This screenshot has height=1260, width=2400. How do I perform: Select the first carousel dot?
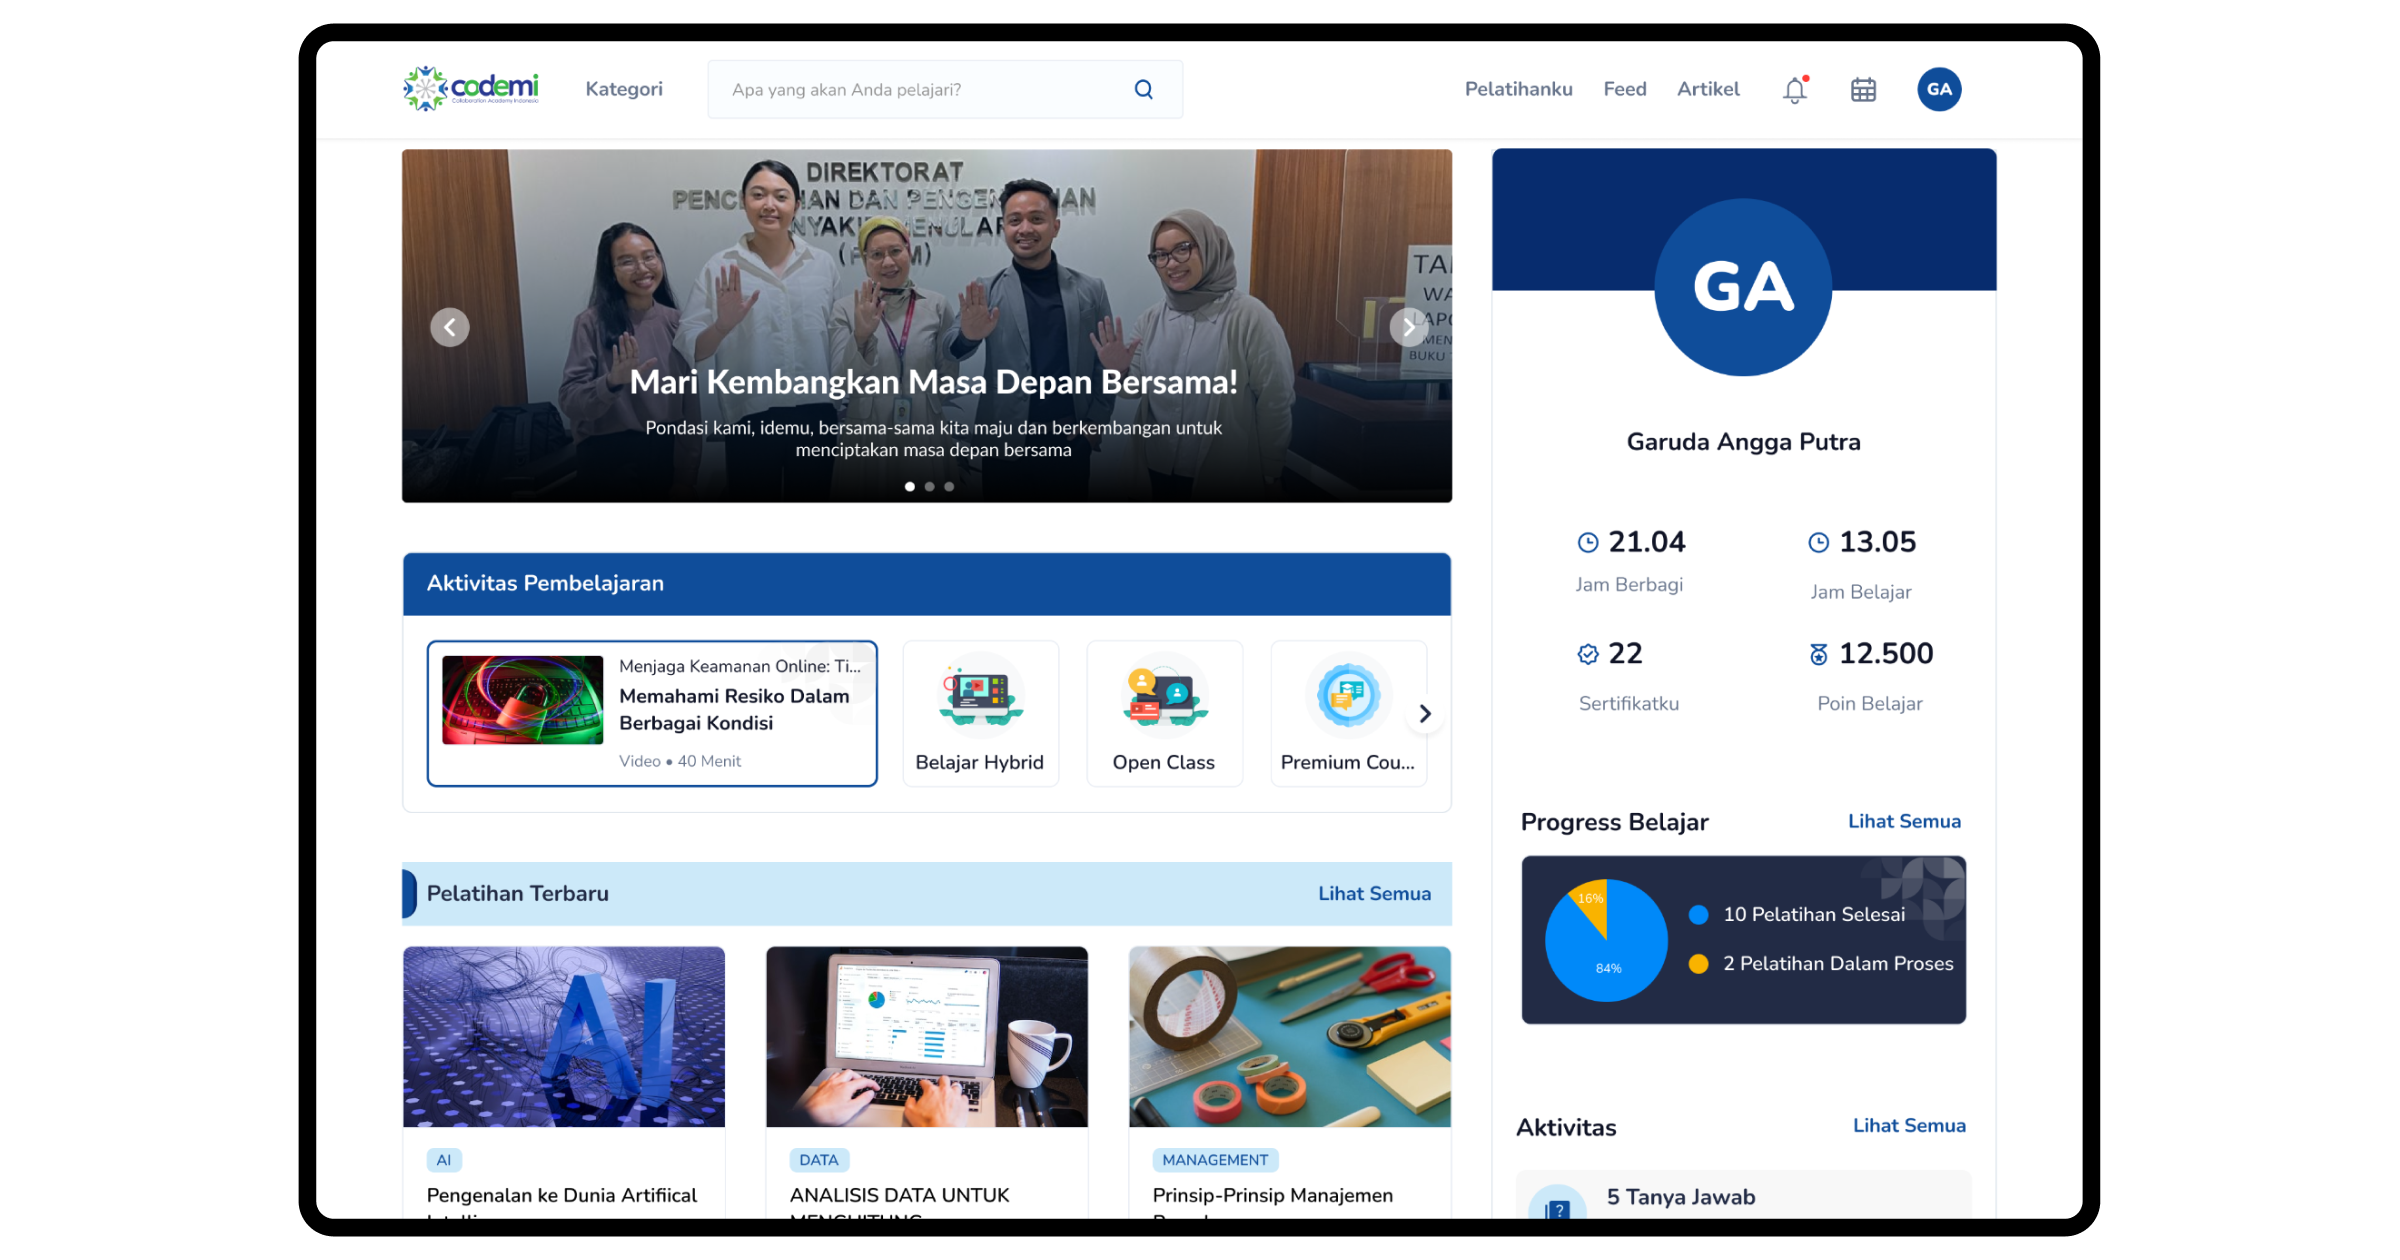click(x=910, y=487)
